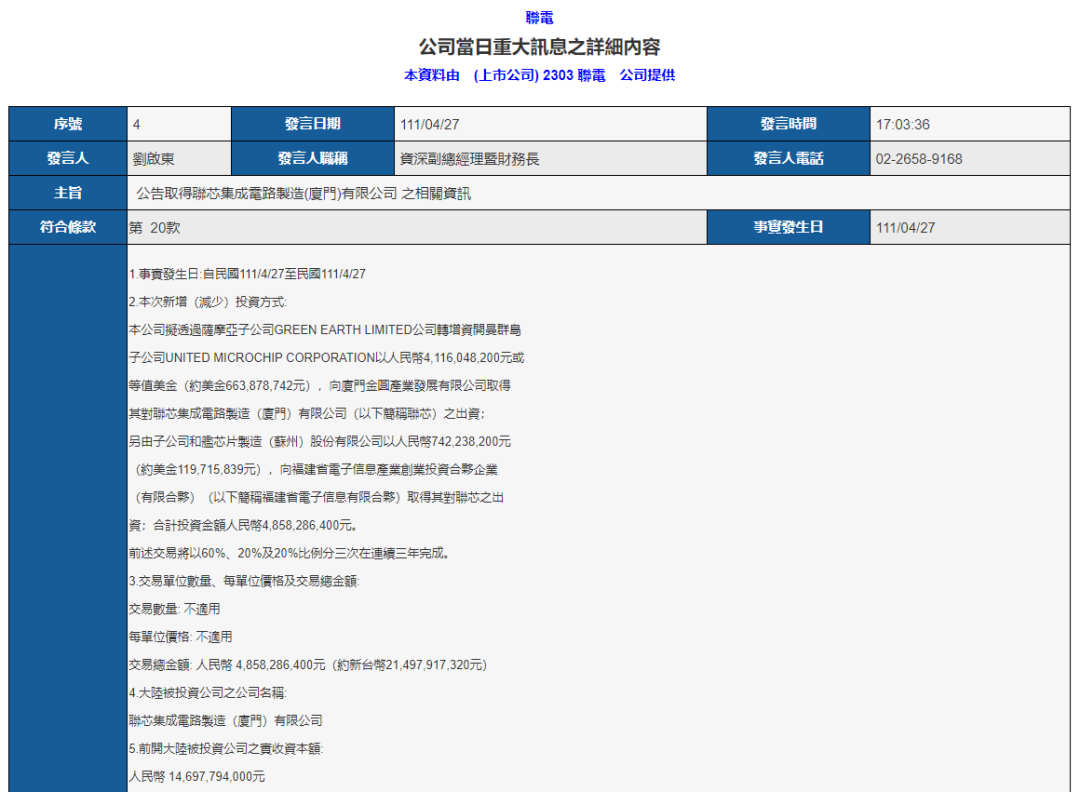This screenshot has width=1080, height=792.
Task: Click phone number 02-2658-9168
Action: coord(919,159)
